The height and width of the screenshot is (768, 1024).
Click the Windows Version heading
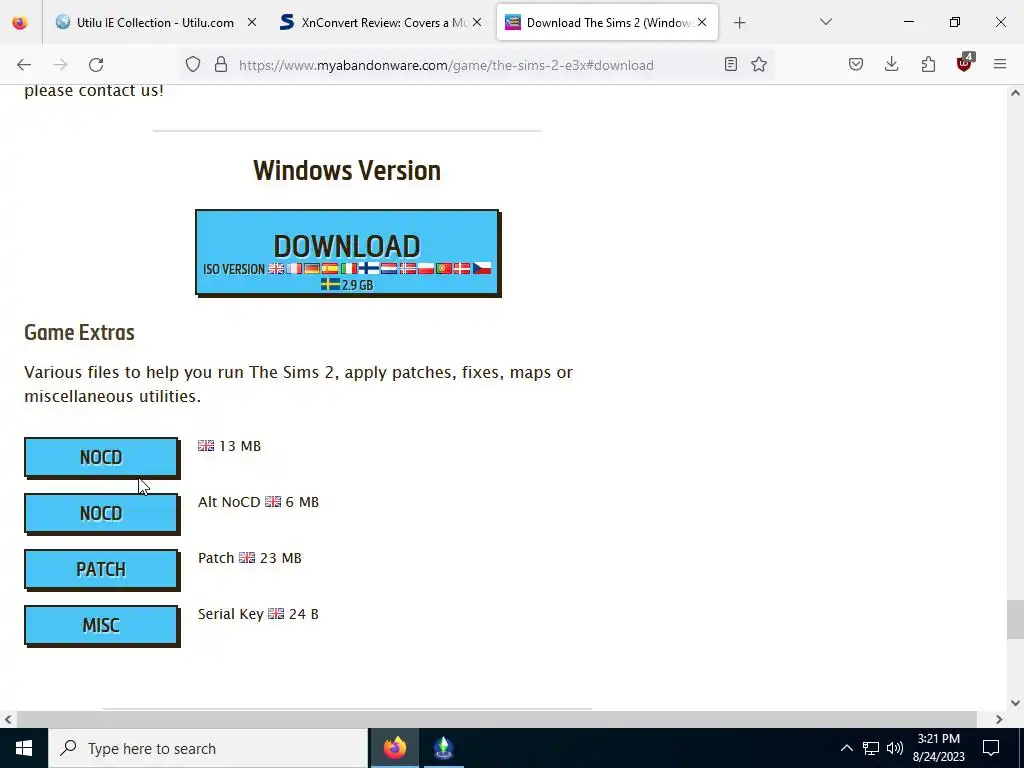347,170
